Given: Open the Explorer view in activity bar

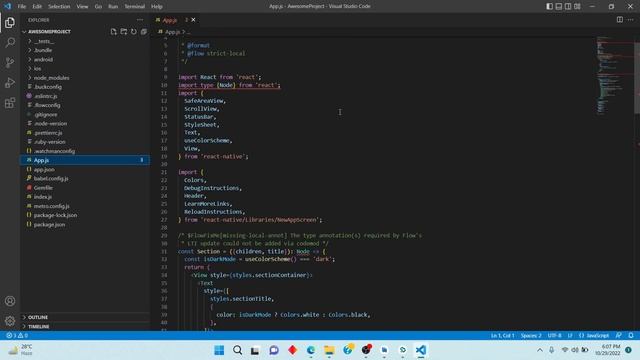Looking at the screenshot, I should click(10, 22).
